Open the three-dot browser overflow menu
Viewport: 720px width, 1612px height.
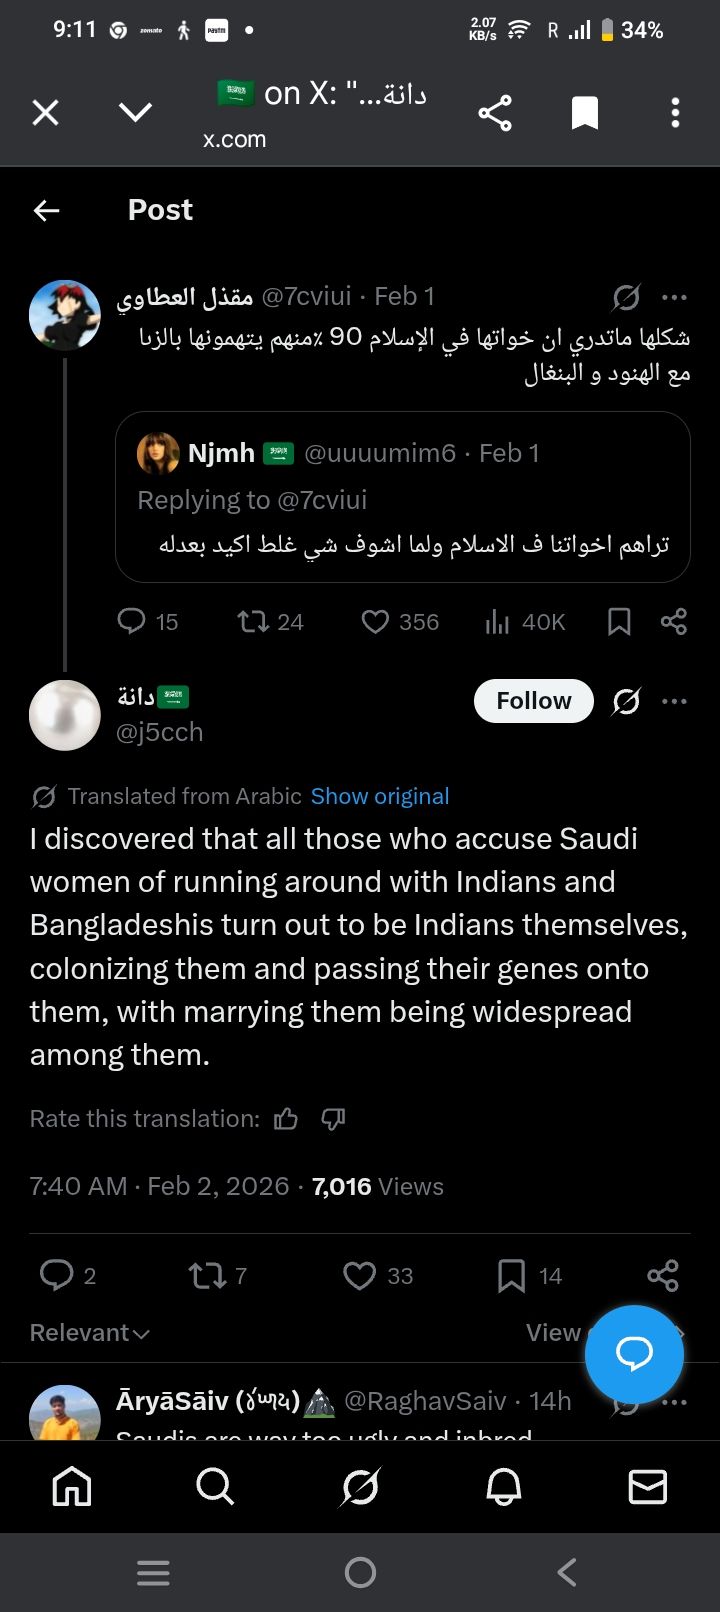pos(675,112)
